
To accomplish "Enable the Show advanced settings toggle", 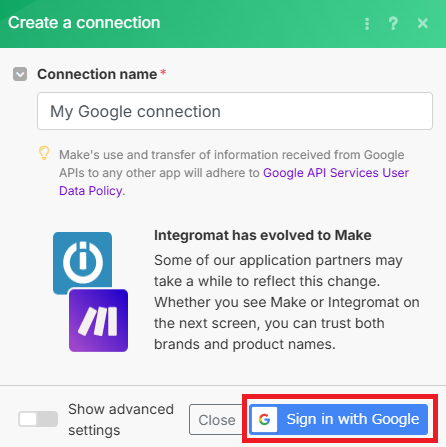I will click(x=38, y=419).
